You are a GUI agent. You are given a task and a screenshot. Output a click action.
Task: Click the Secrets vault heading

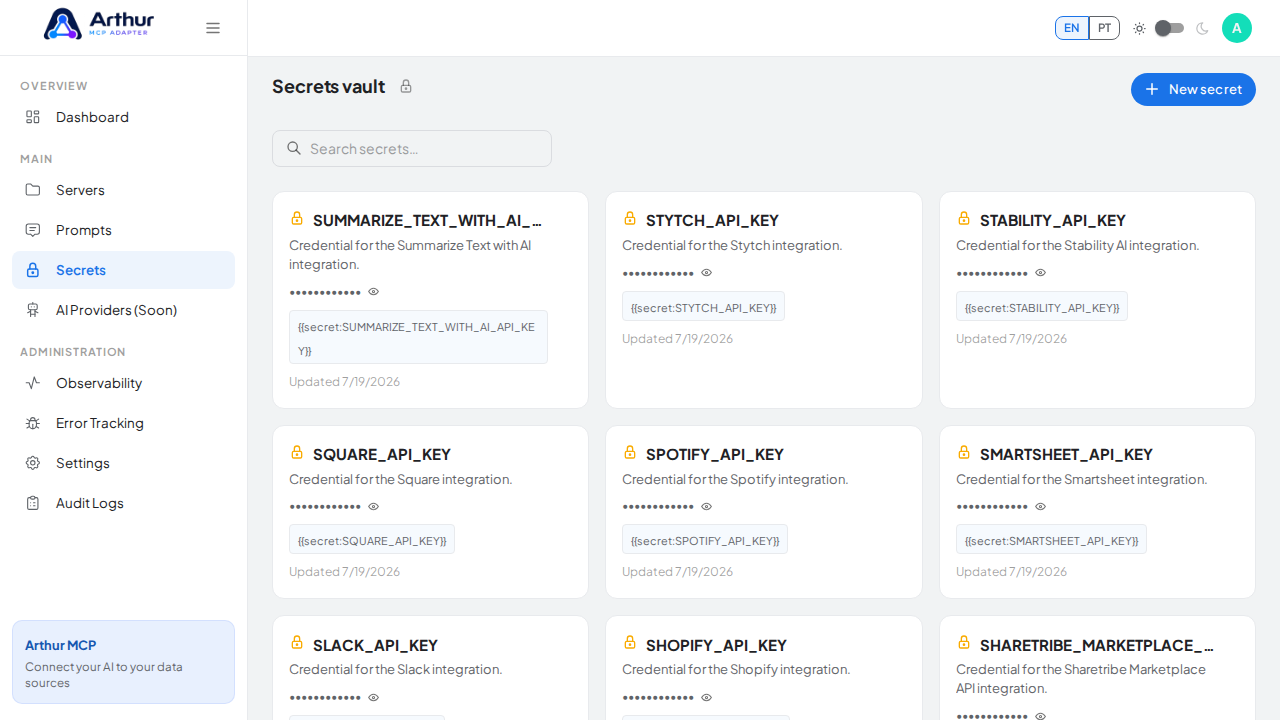pyautogui.click(x=328, y=86)
